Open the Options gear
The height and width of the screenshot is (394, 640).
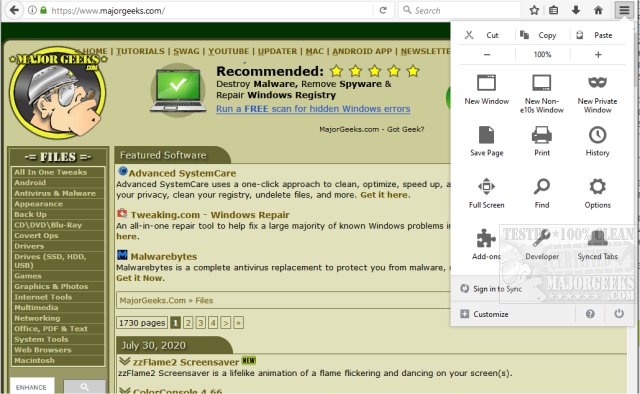click(597, 194)
